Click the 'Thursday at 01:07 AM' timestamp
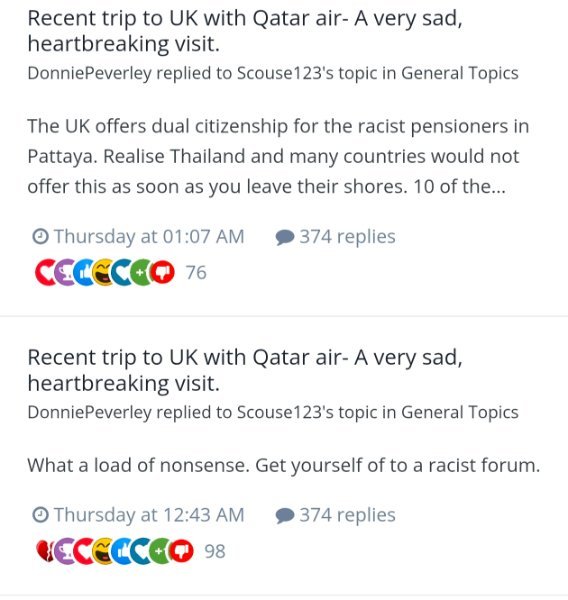This screenshot has height=600, width=568. [149, 236]
